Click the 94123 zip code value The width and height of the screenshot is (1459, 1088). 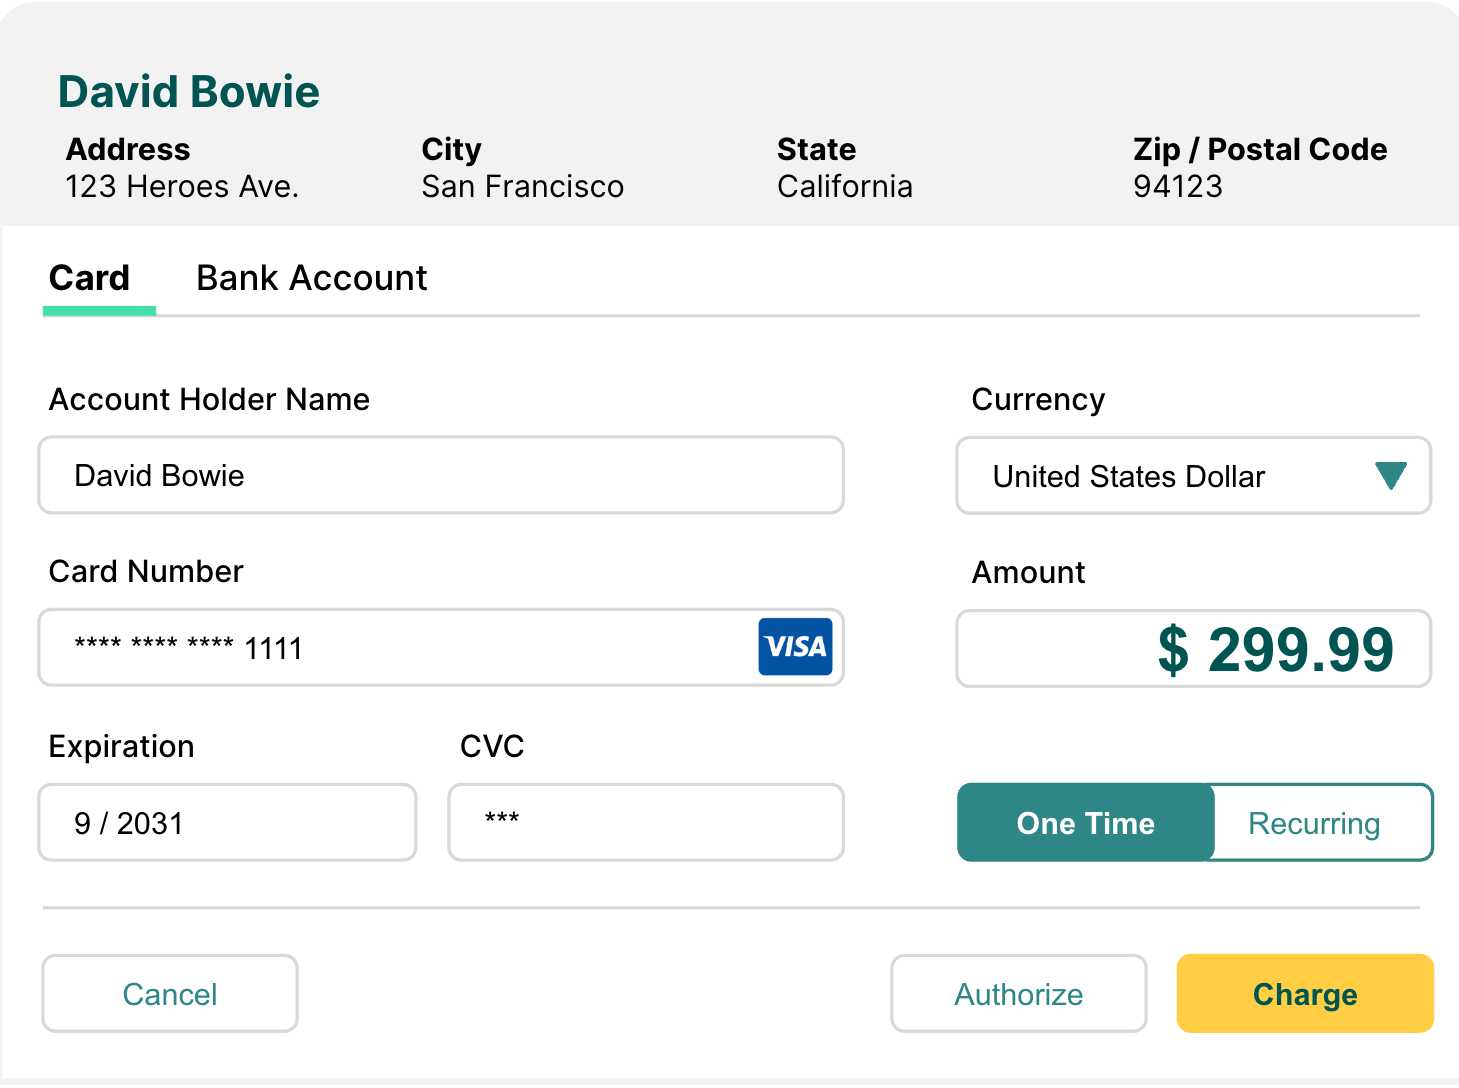coord(1178,187)
